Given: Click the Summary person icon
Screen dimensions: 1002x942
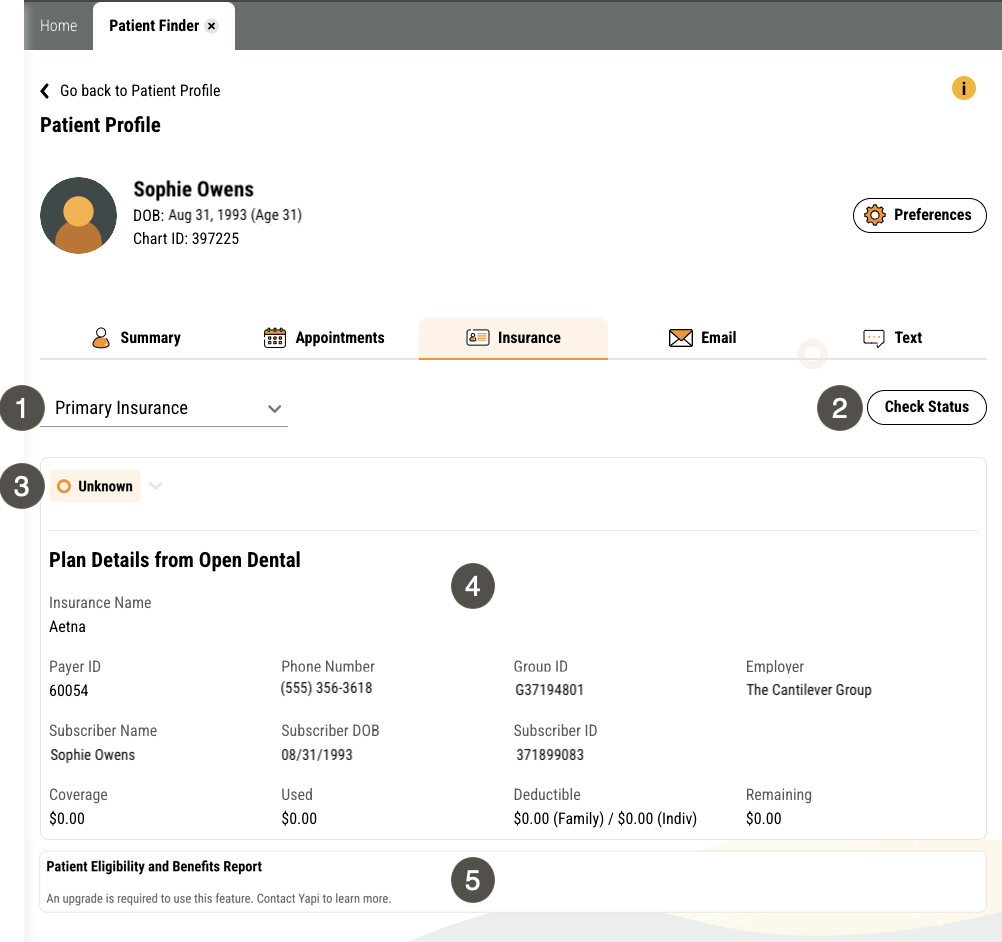Looking at the screenshot, I should 100,337.
